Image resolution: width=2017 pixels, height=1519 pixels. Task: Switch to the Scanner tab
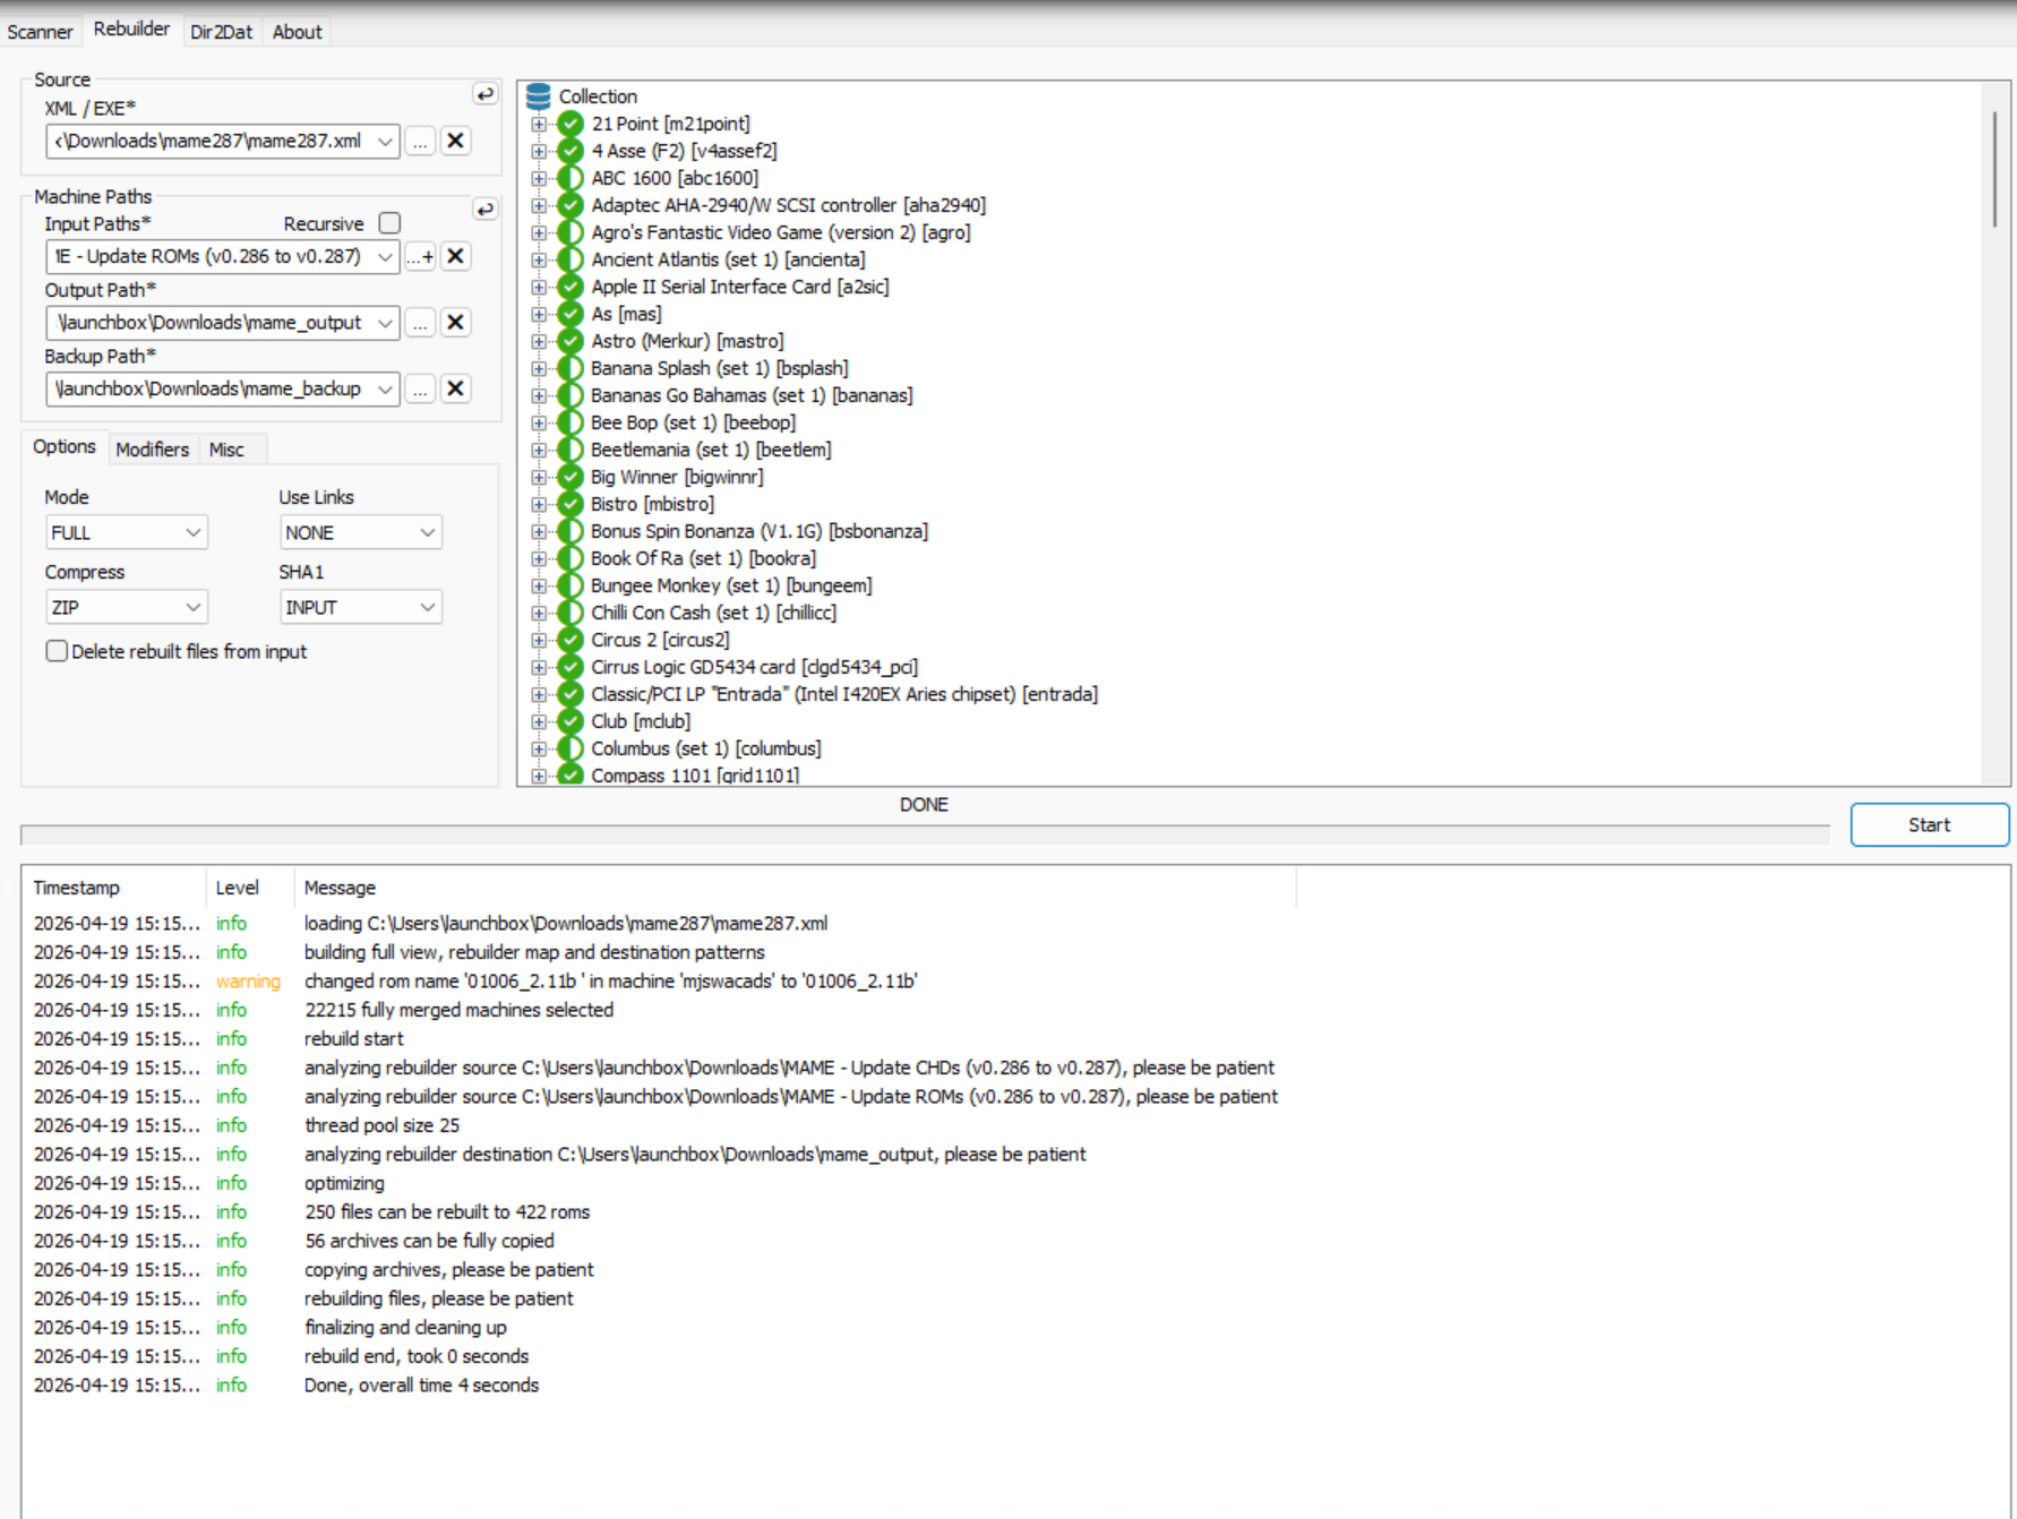[x=40, y=32]
